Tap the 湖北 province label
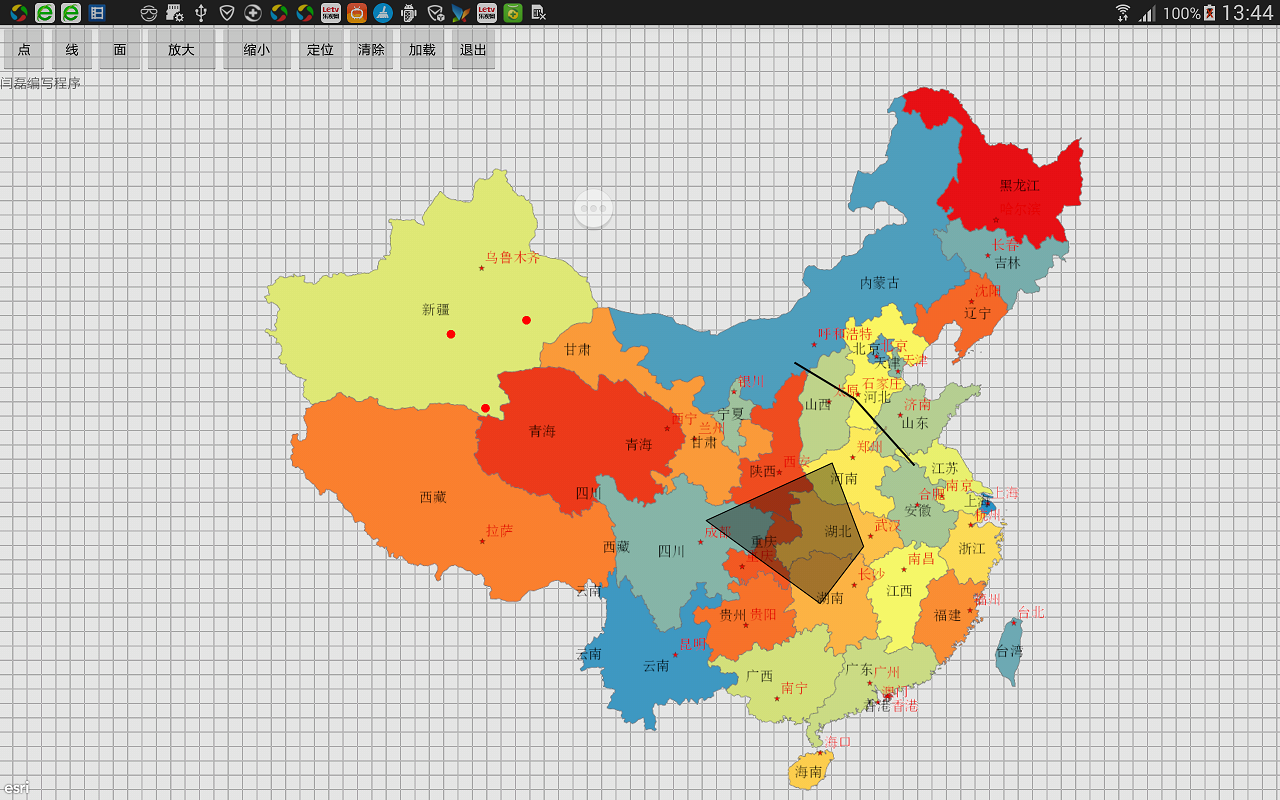 [838, 531]
